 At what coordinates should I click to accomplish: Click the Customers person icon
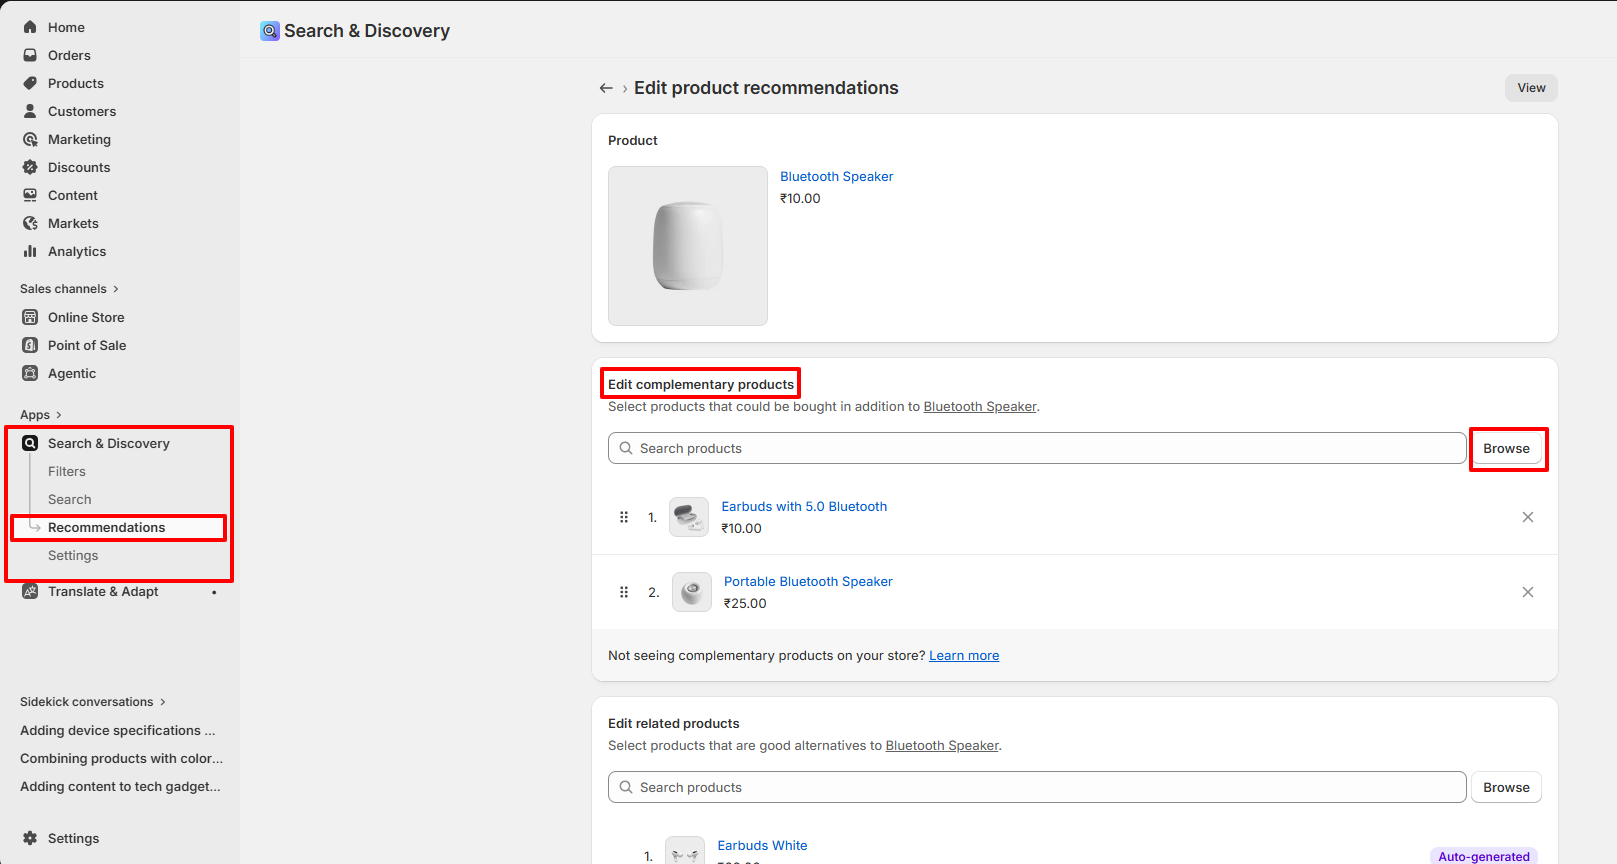pos(30,111)
